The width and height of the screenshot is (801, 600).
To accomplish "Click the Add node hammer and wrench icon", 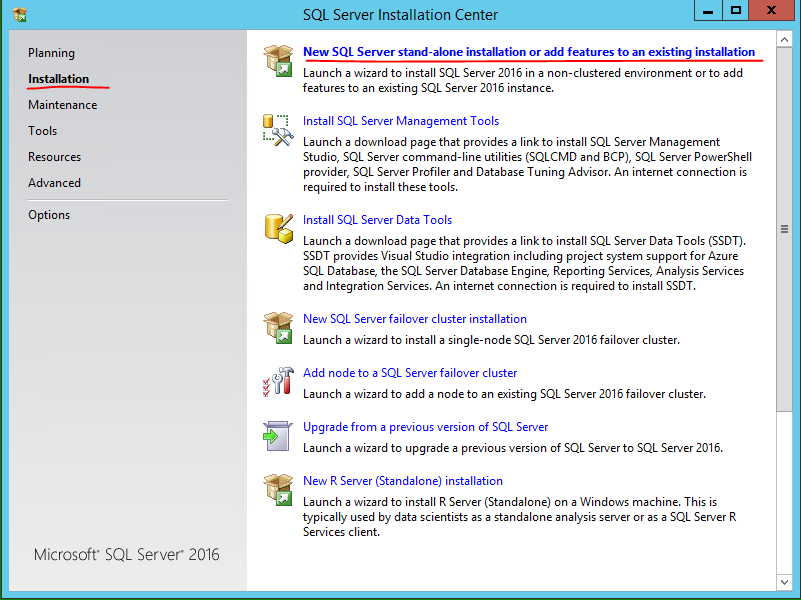I will (278, 382).
